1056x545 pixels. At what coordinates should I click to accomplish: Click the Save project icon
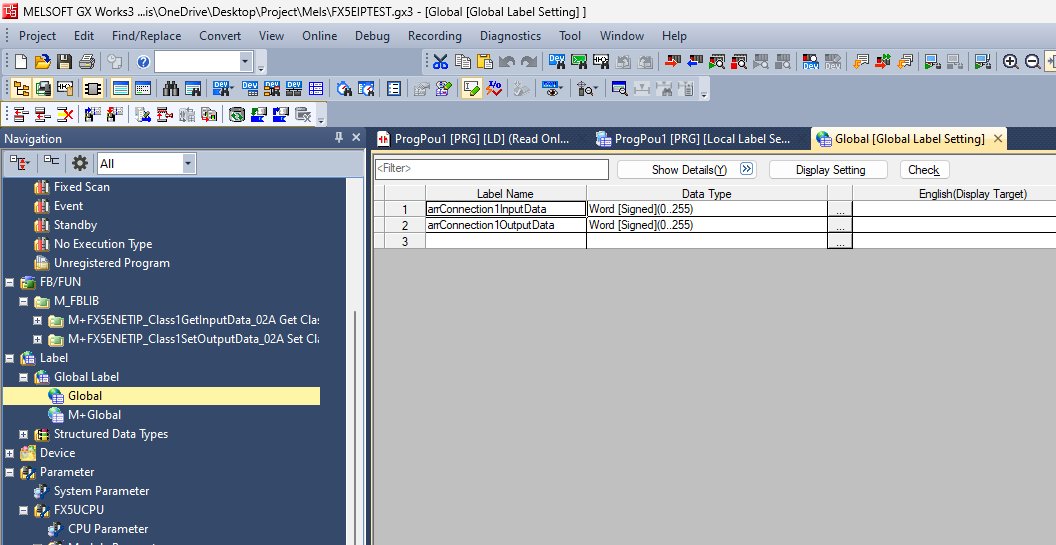(x=64, y=62)
